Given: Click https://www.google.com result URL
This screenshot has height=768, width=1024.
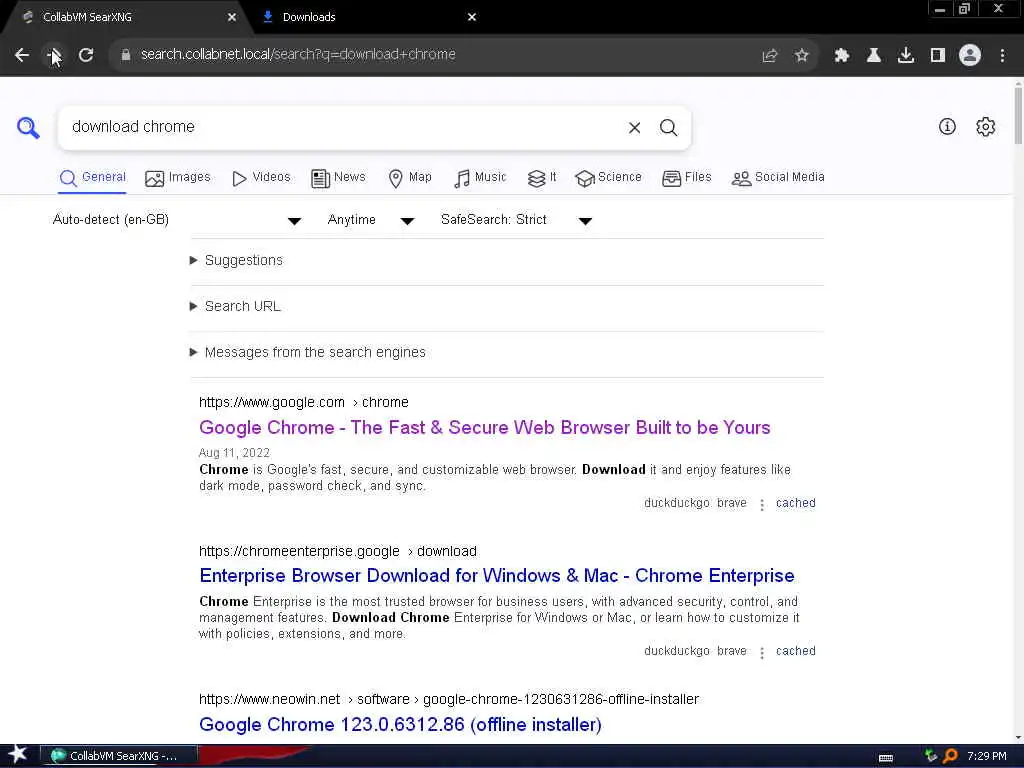Looking at the screenshot, I should coord(304,403).
